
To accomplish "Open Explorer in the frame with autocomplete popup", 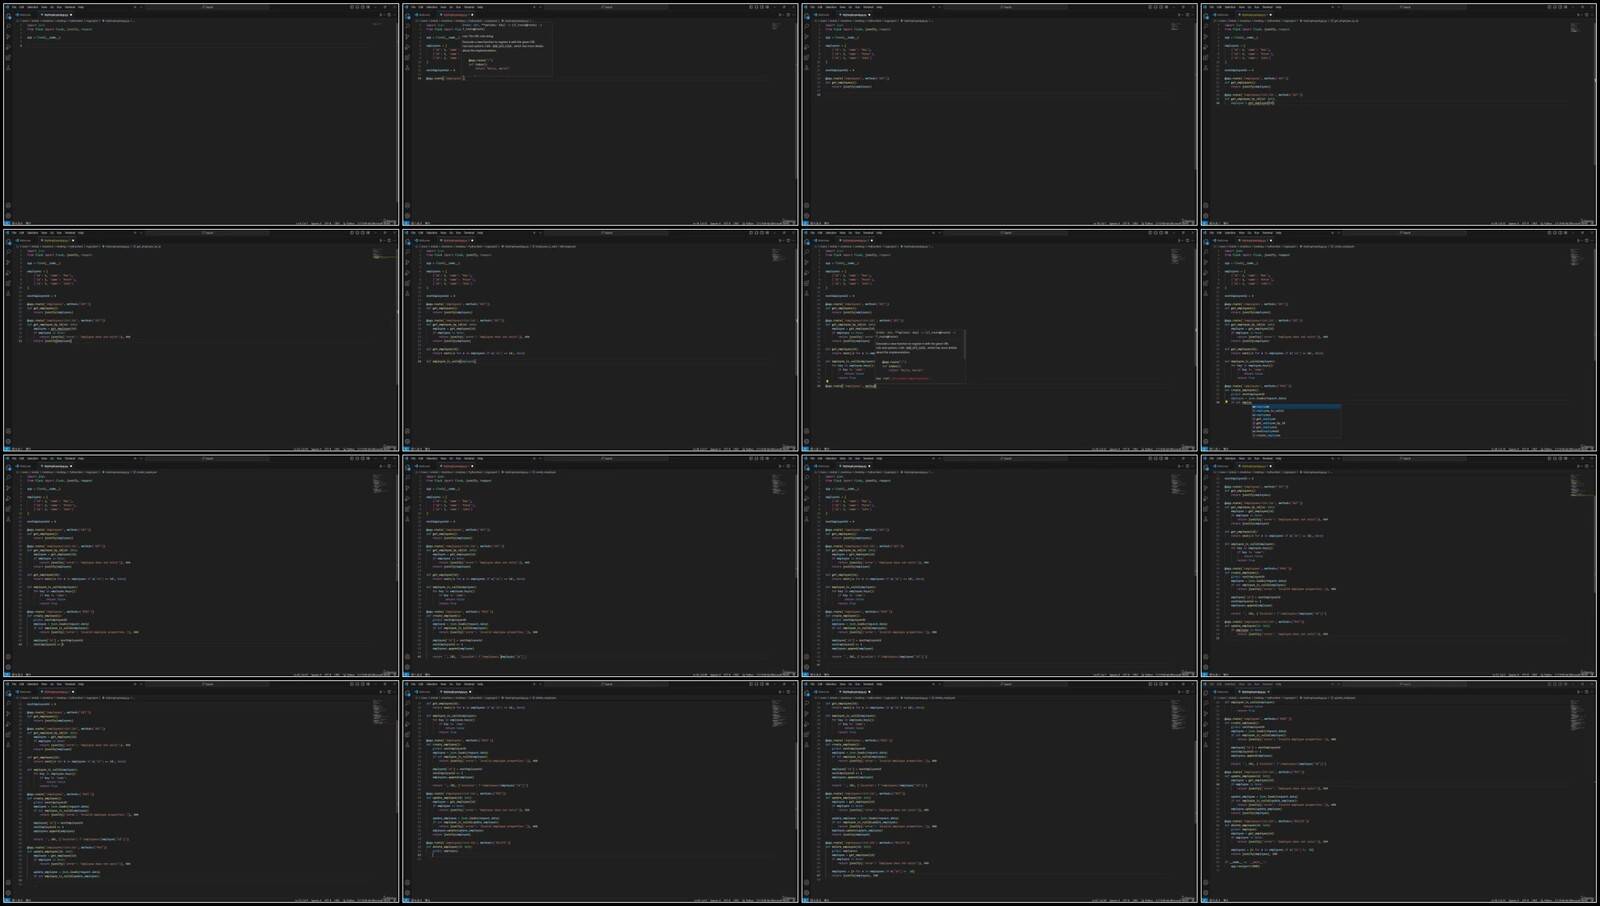I will 1206,242.
